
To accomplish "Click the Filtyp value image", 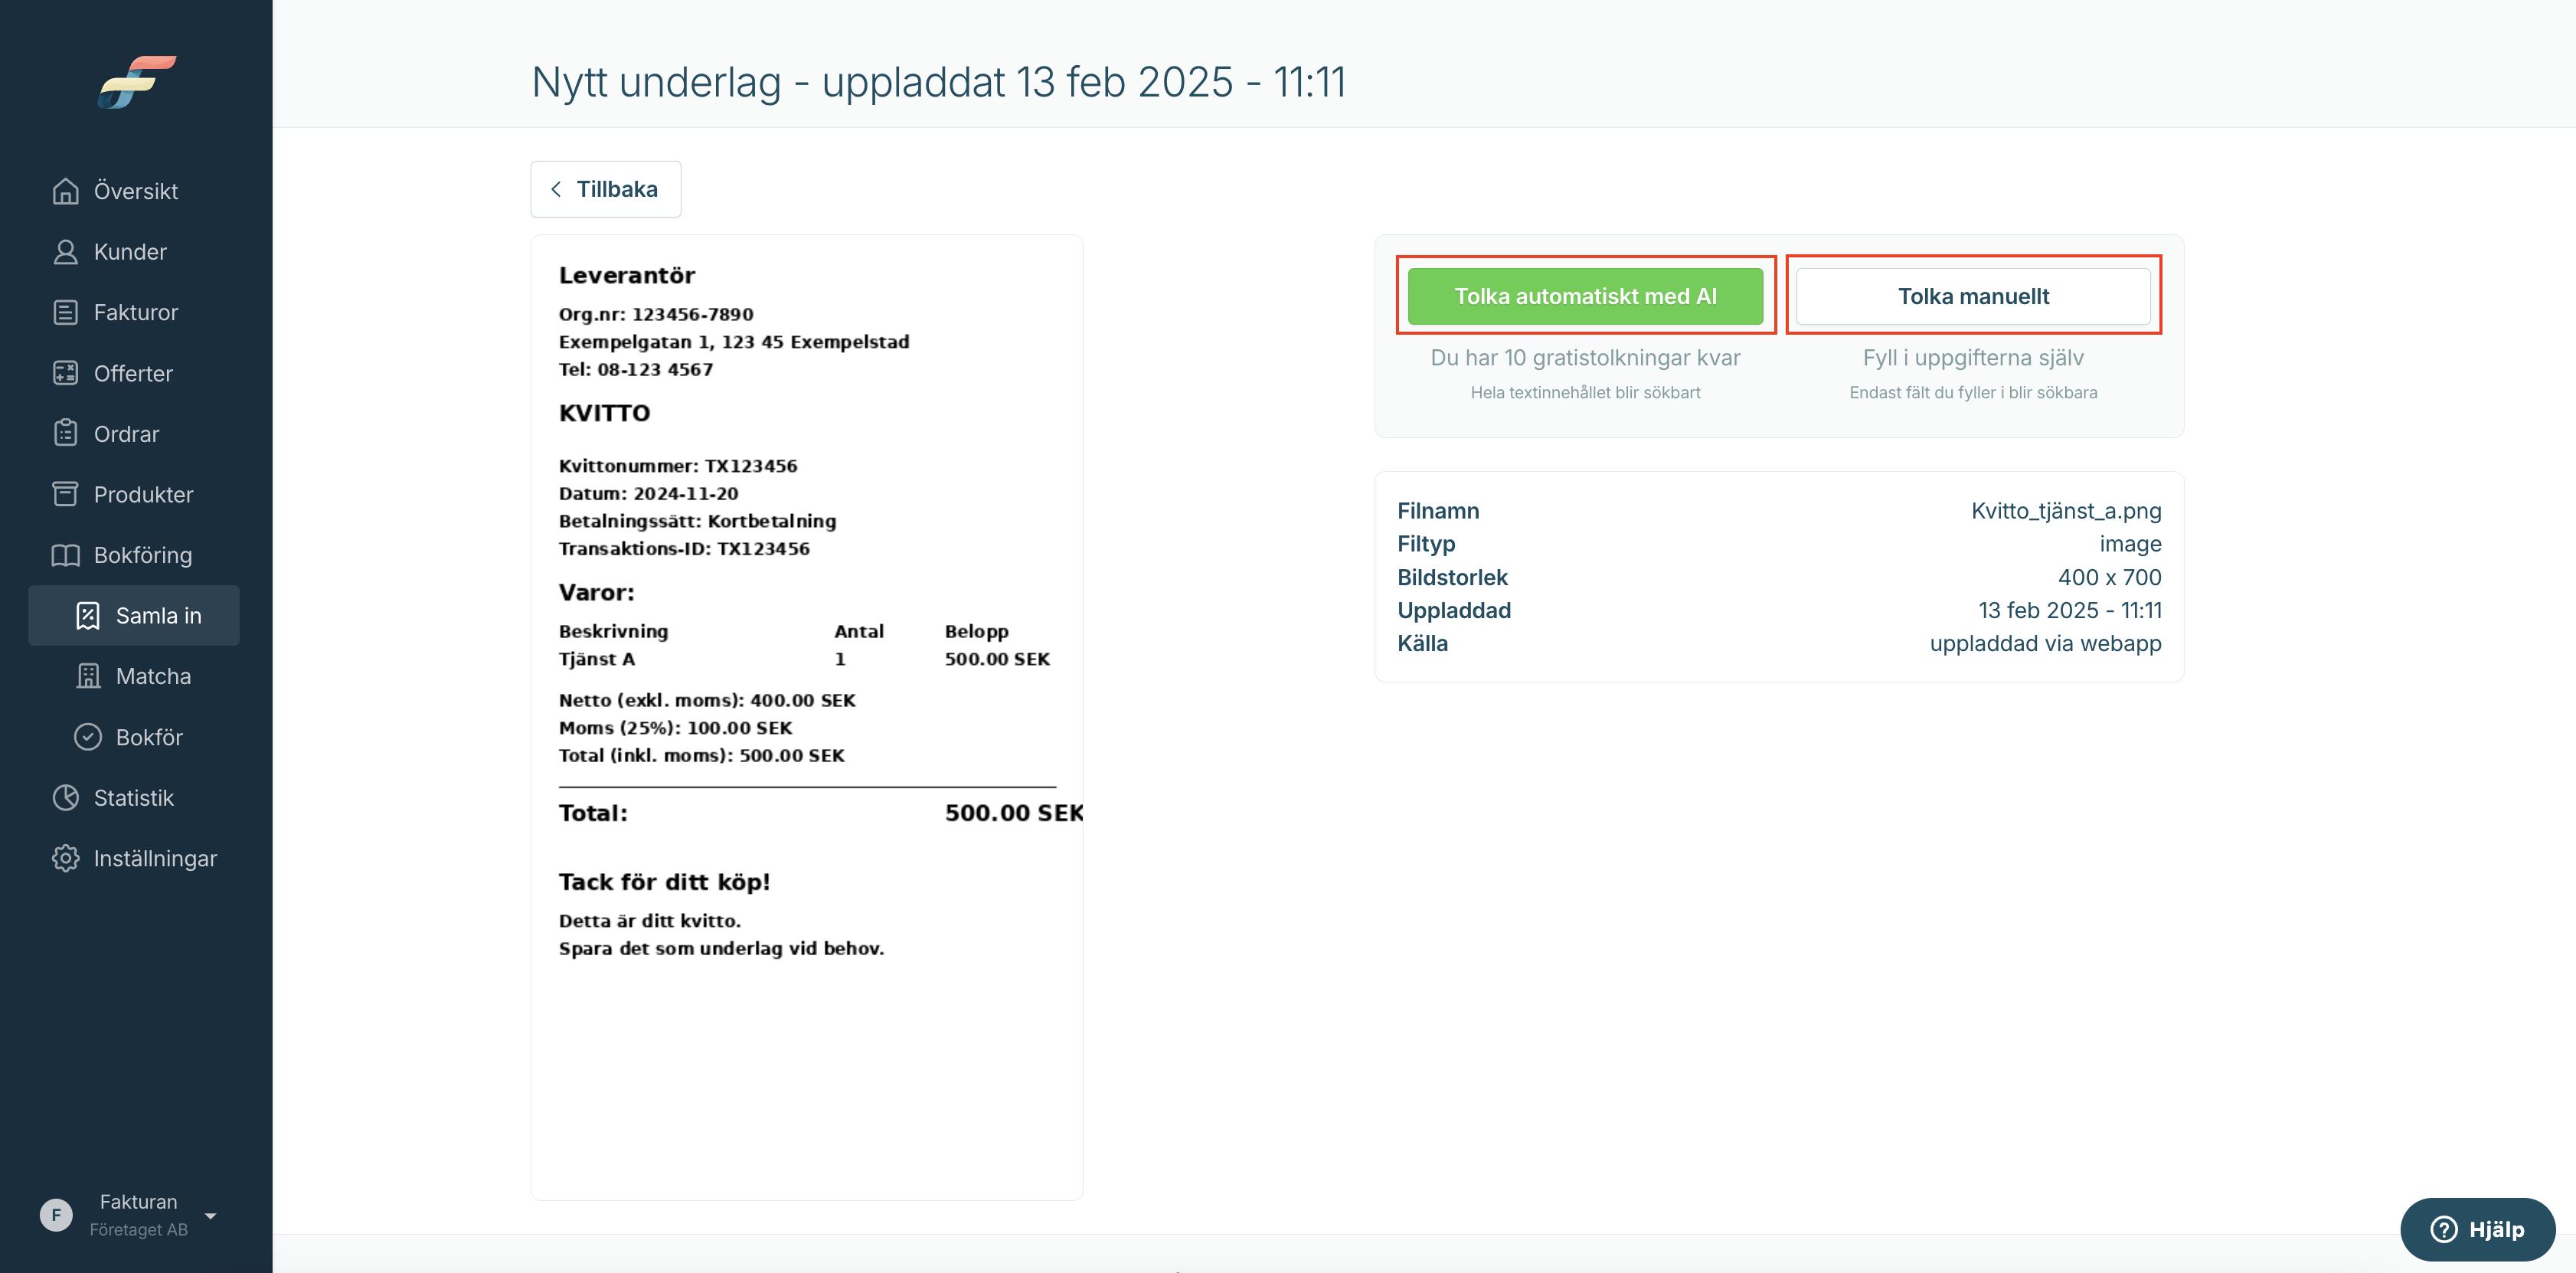I will pos(2130,544).
